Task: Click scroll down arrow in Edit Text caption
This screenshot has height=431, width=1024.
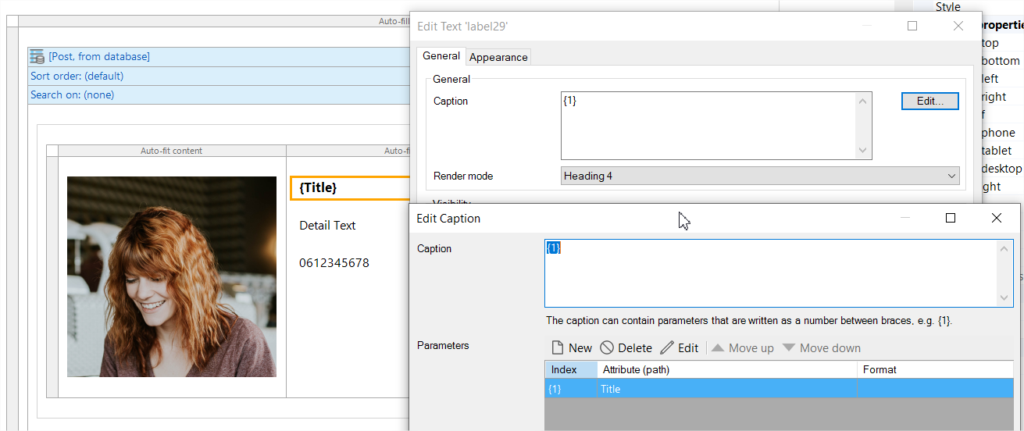Action: (x=863, y=150)
